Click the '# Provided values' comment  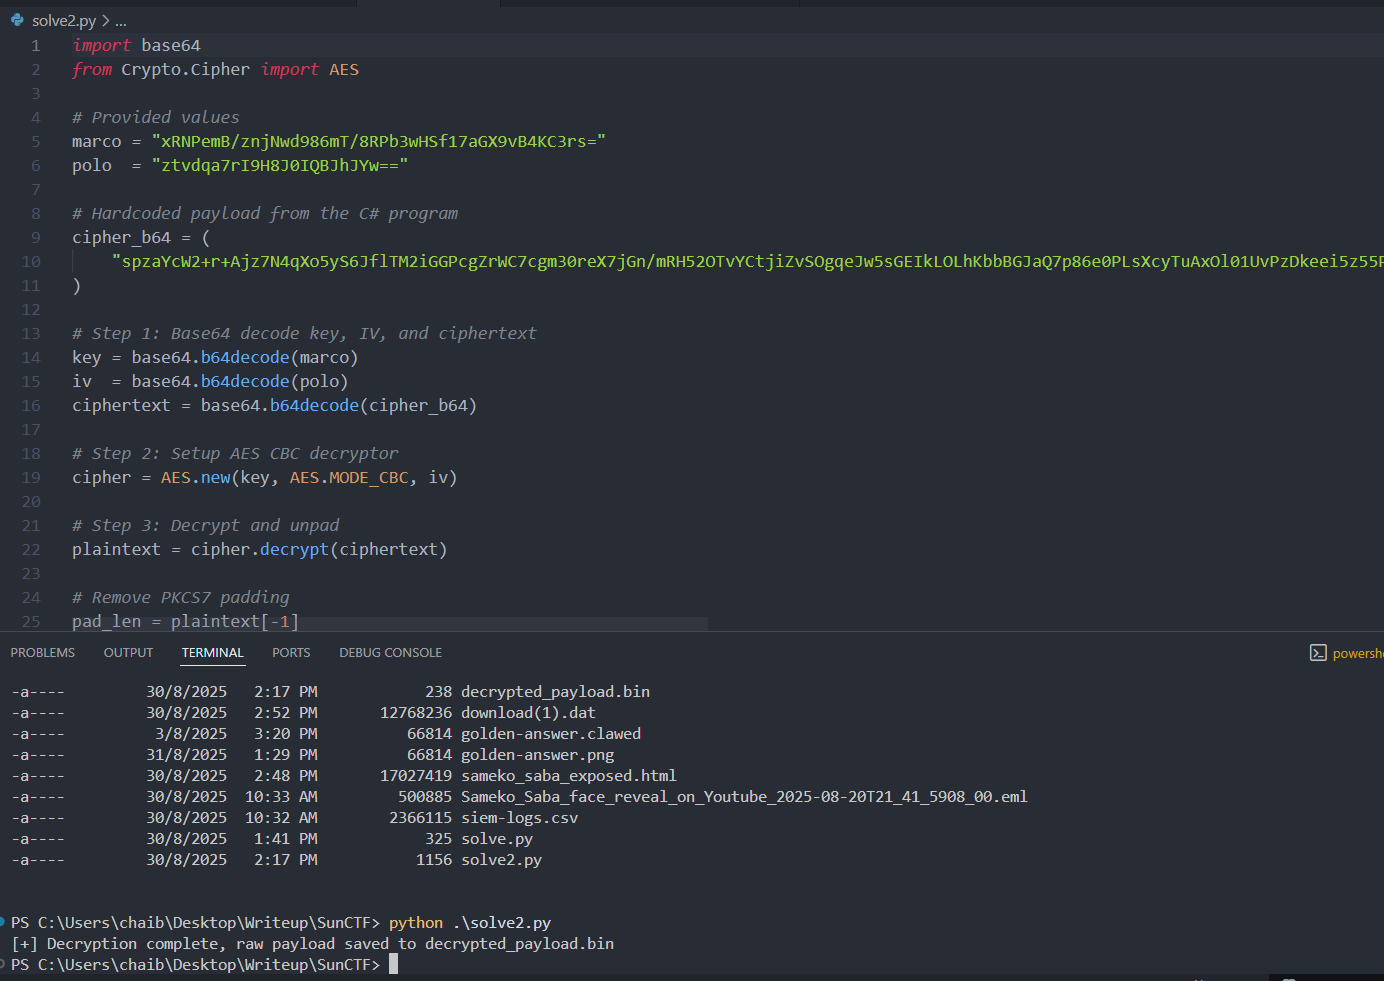[x=156, y=118]
